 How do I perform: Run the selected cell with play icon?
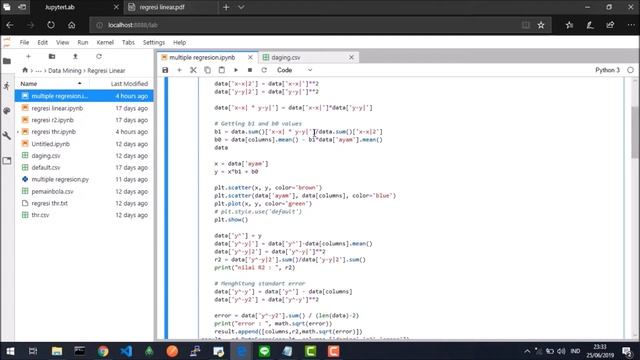click(x=236, y=70)
